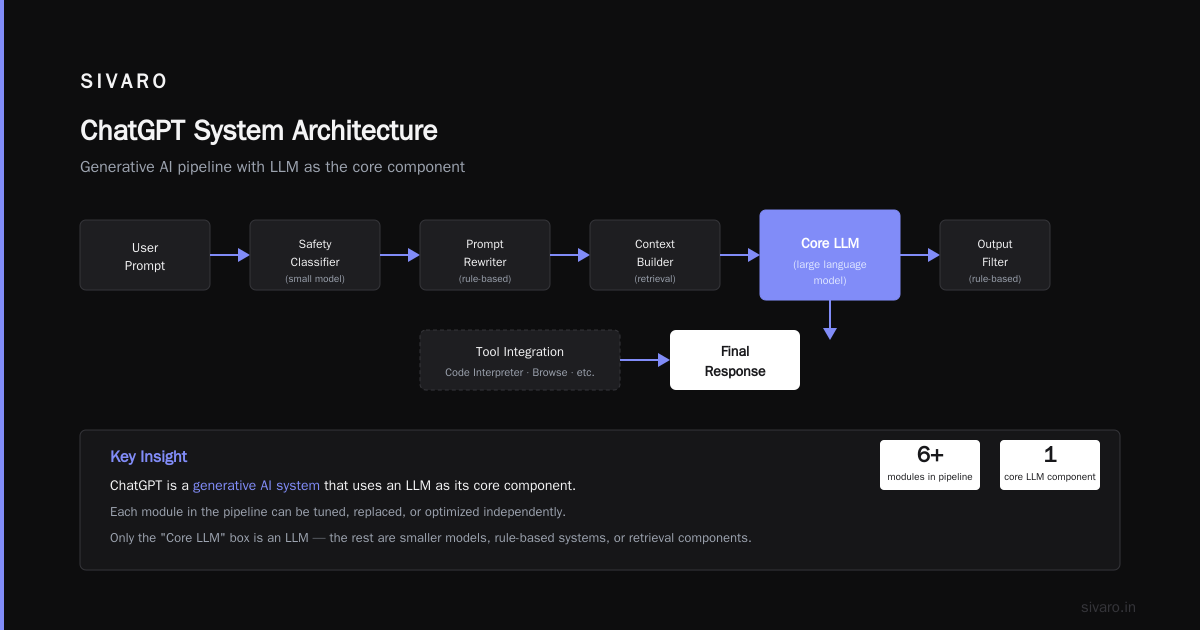The width and height of the screenshot is (1200, 630).
Task: Click the sivaro.in footer text
Action: (x=1108, y=607)
